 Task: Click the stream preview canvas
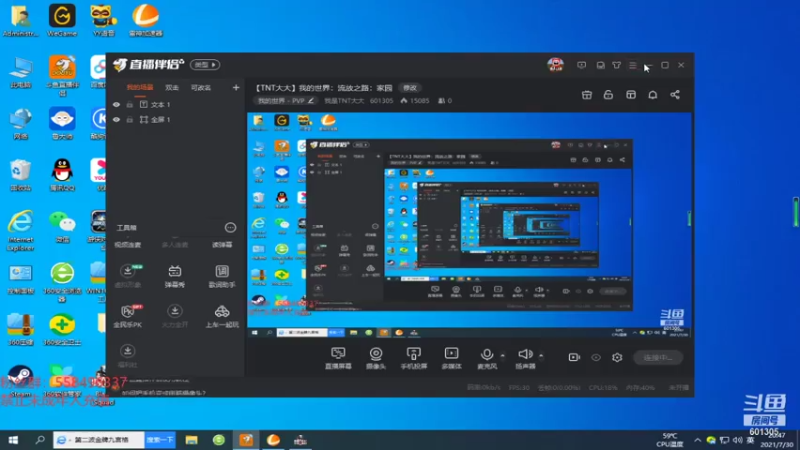[469, 226]
